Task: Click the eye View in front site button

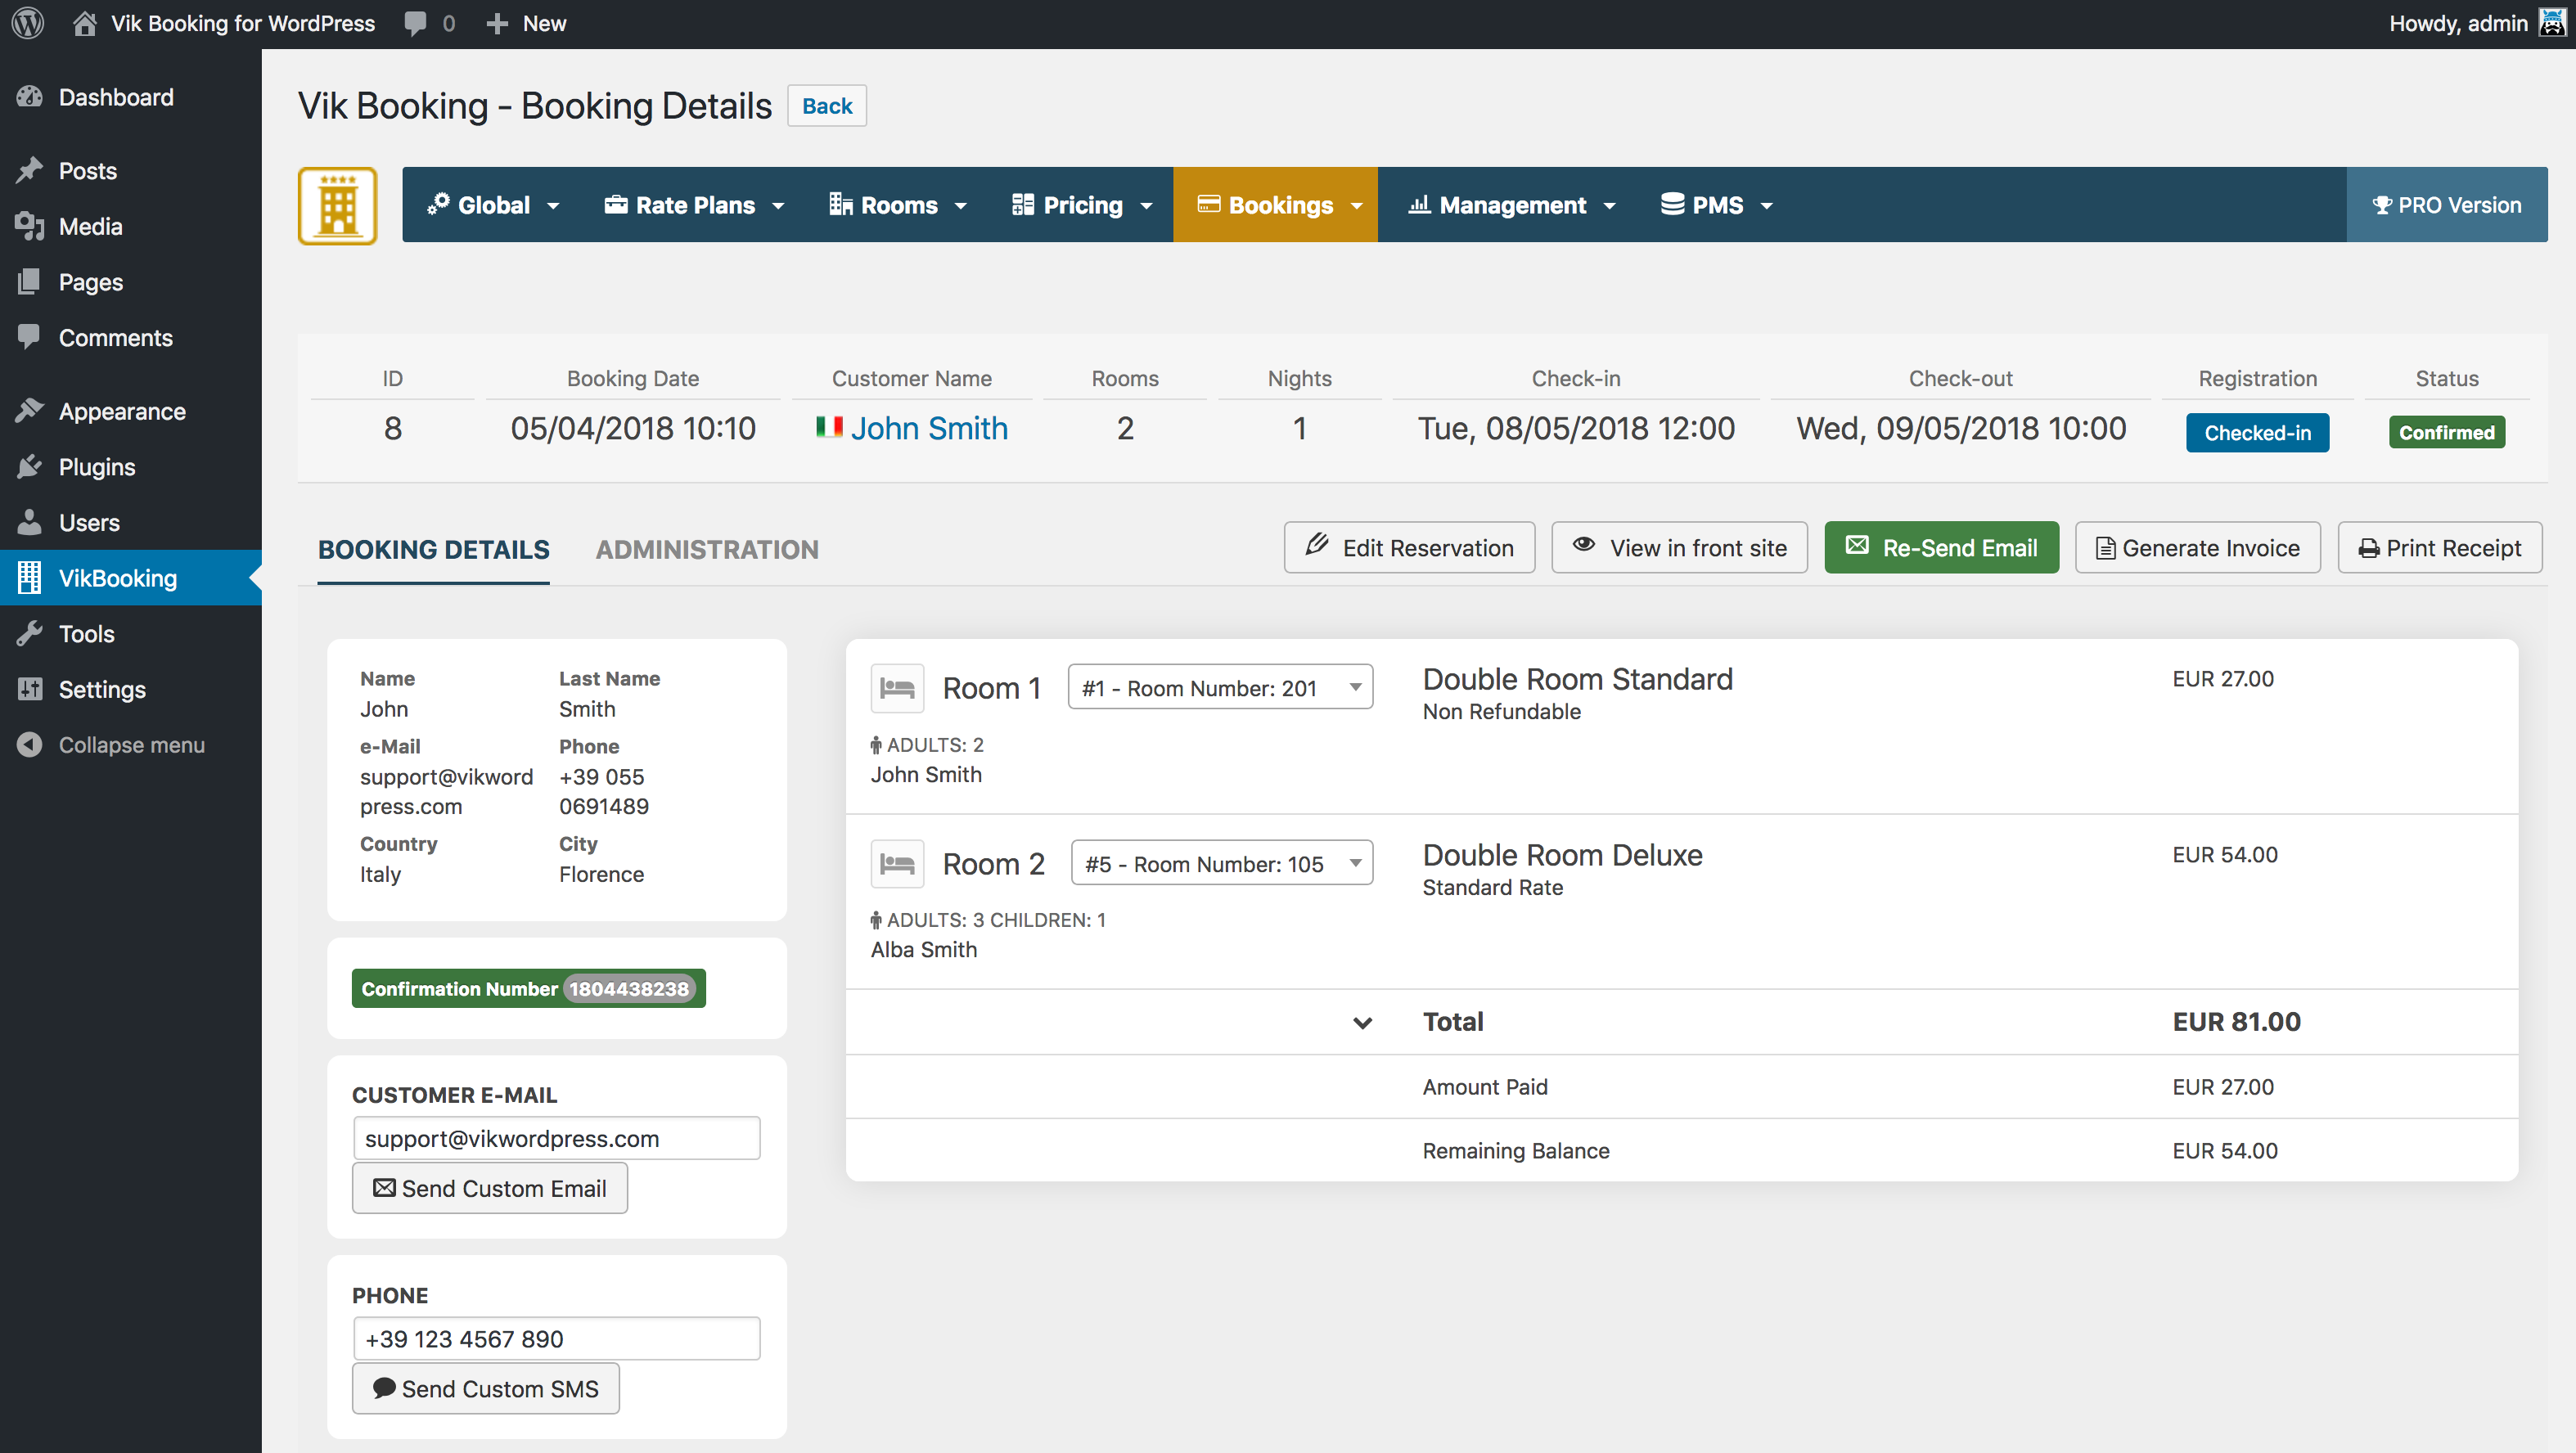Action: pos(1679,548)
